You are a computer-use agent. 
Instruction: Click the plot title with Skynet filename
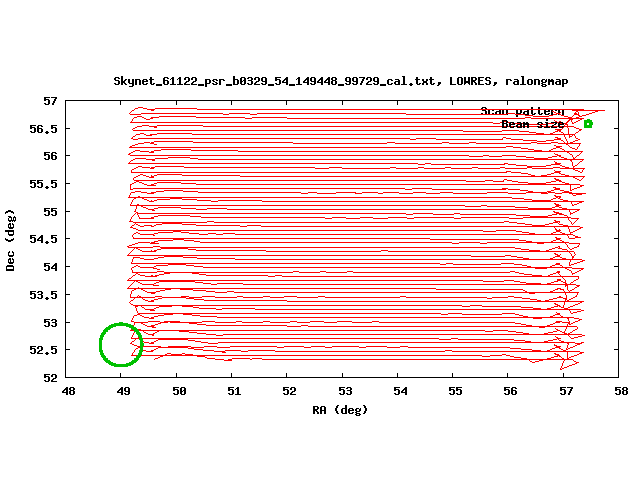(340, 81)
